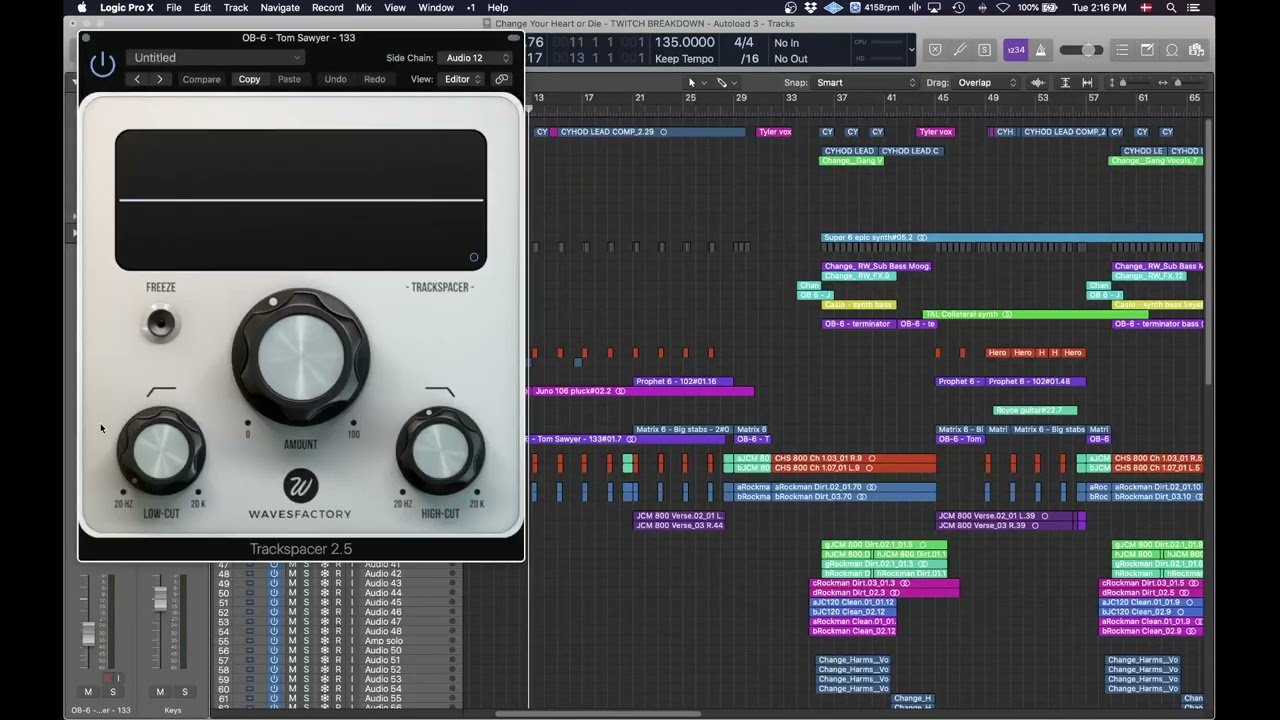This screenshot has width=1280, height=720.
Task: Open the Record menu
Action: pos(328,7)
